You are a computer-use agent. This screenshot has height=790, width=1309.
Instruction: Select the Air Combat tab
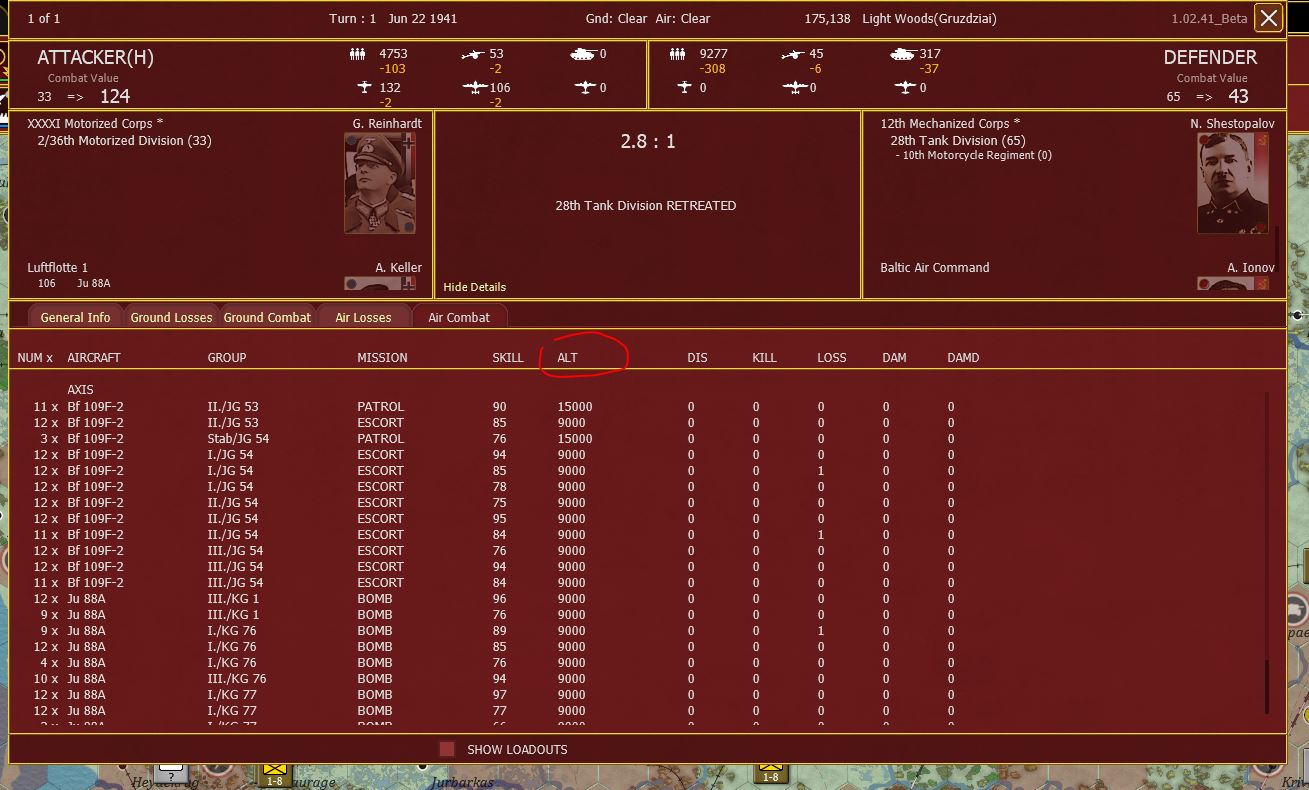click(x=459, y=317)
